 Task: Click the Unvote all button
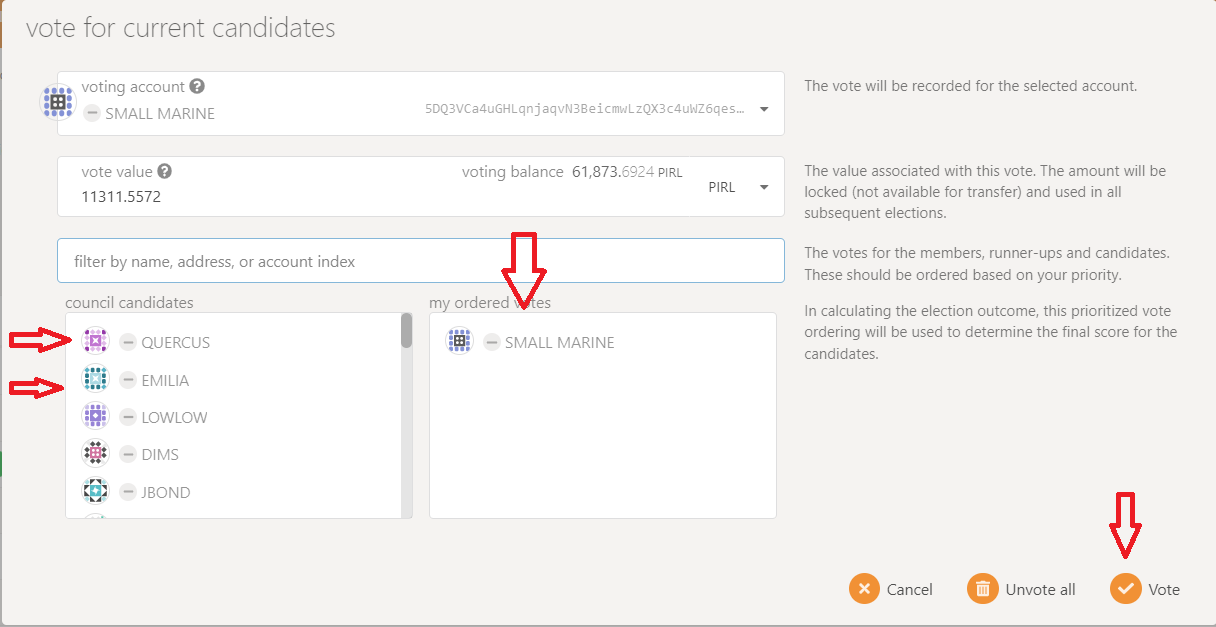point(1022,589)
